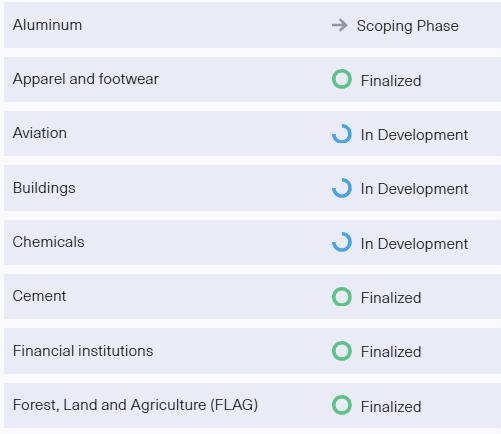This screenshot has width=501, height=434.
Task: Click In Development label in Chemicals row
Action: point(414,244)
